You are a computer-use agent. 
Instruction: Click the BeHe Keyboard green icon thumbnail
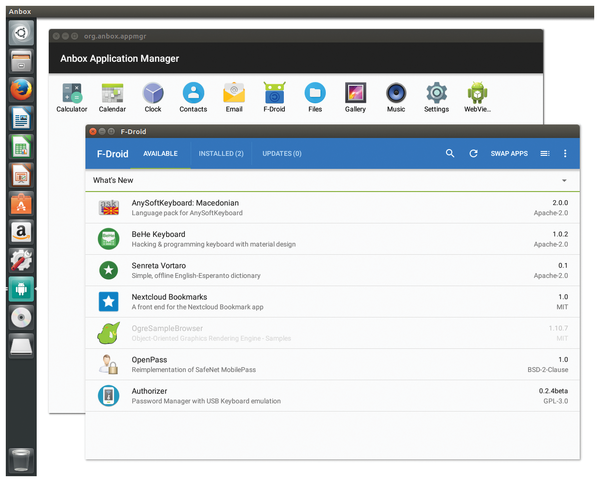(109, 239)
